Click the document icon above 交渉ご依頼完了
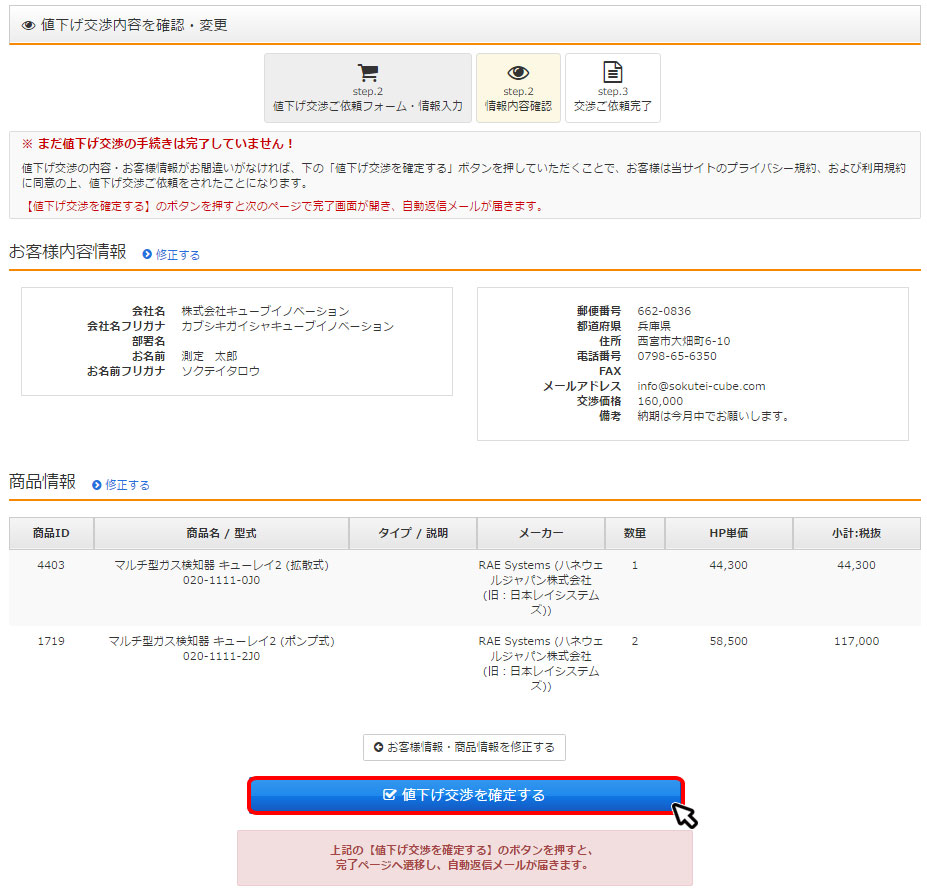This screenshot has height=893, width=927. 612,72
